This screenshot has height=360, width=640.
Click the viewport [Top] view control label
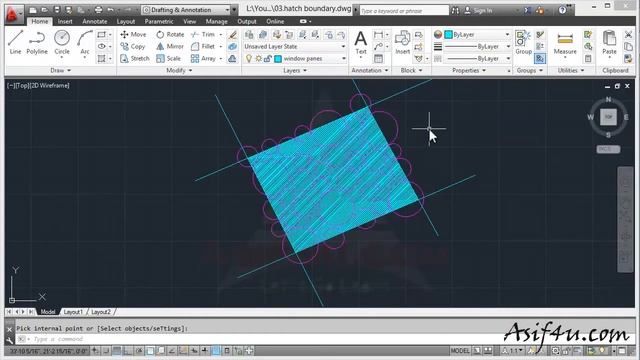click(x=21, y=85)
